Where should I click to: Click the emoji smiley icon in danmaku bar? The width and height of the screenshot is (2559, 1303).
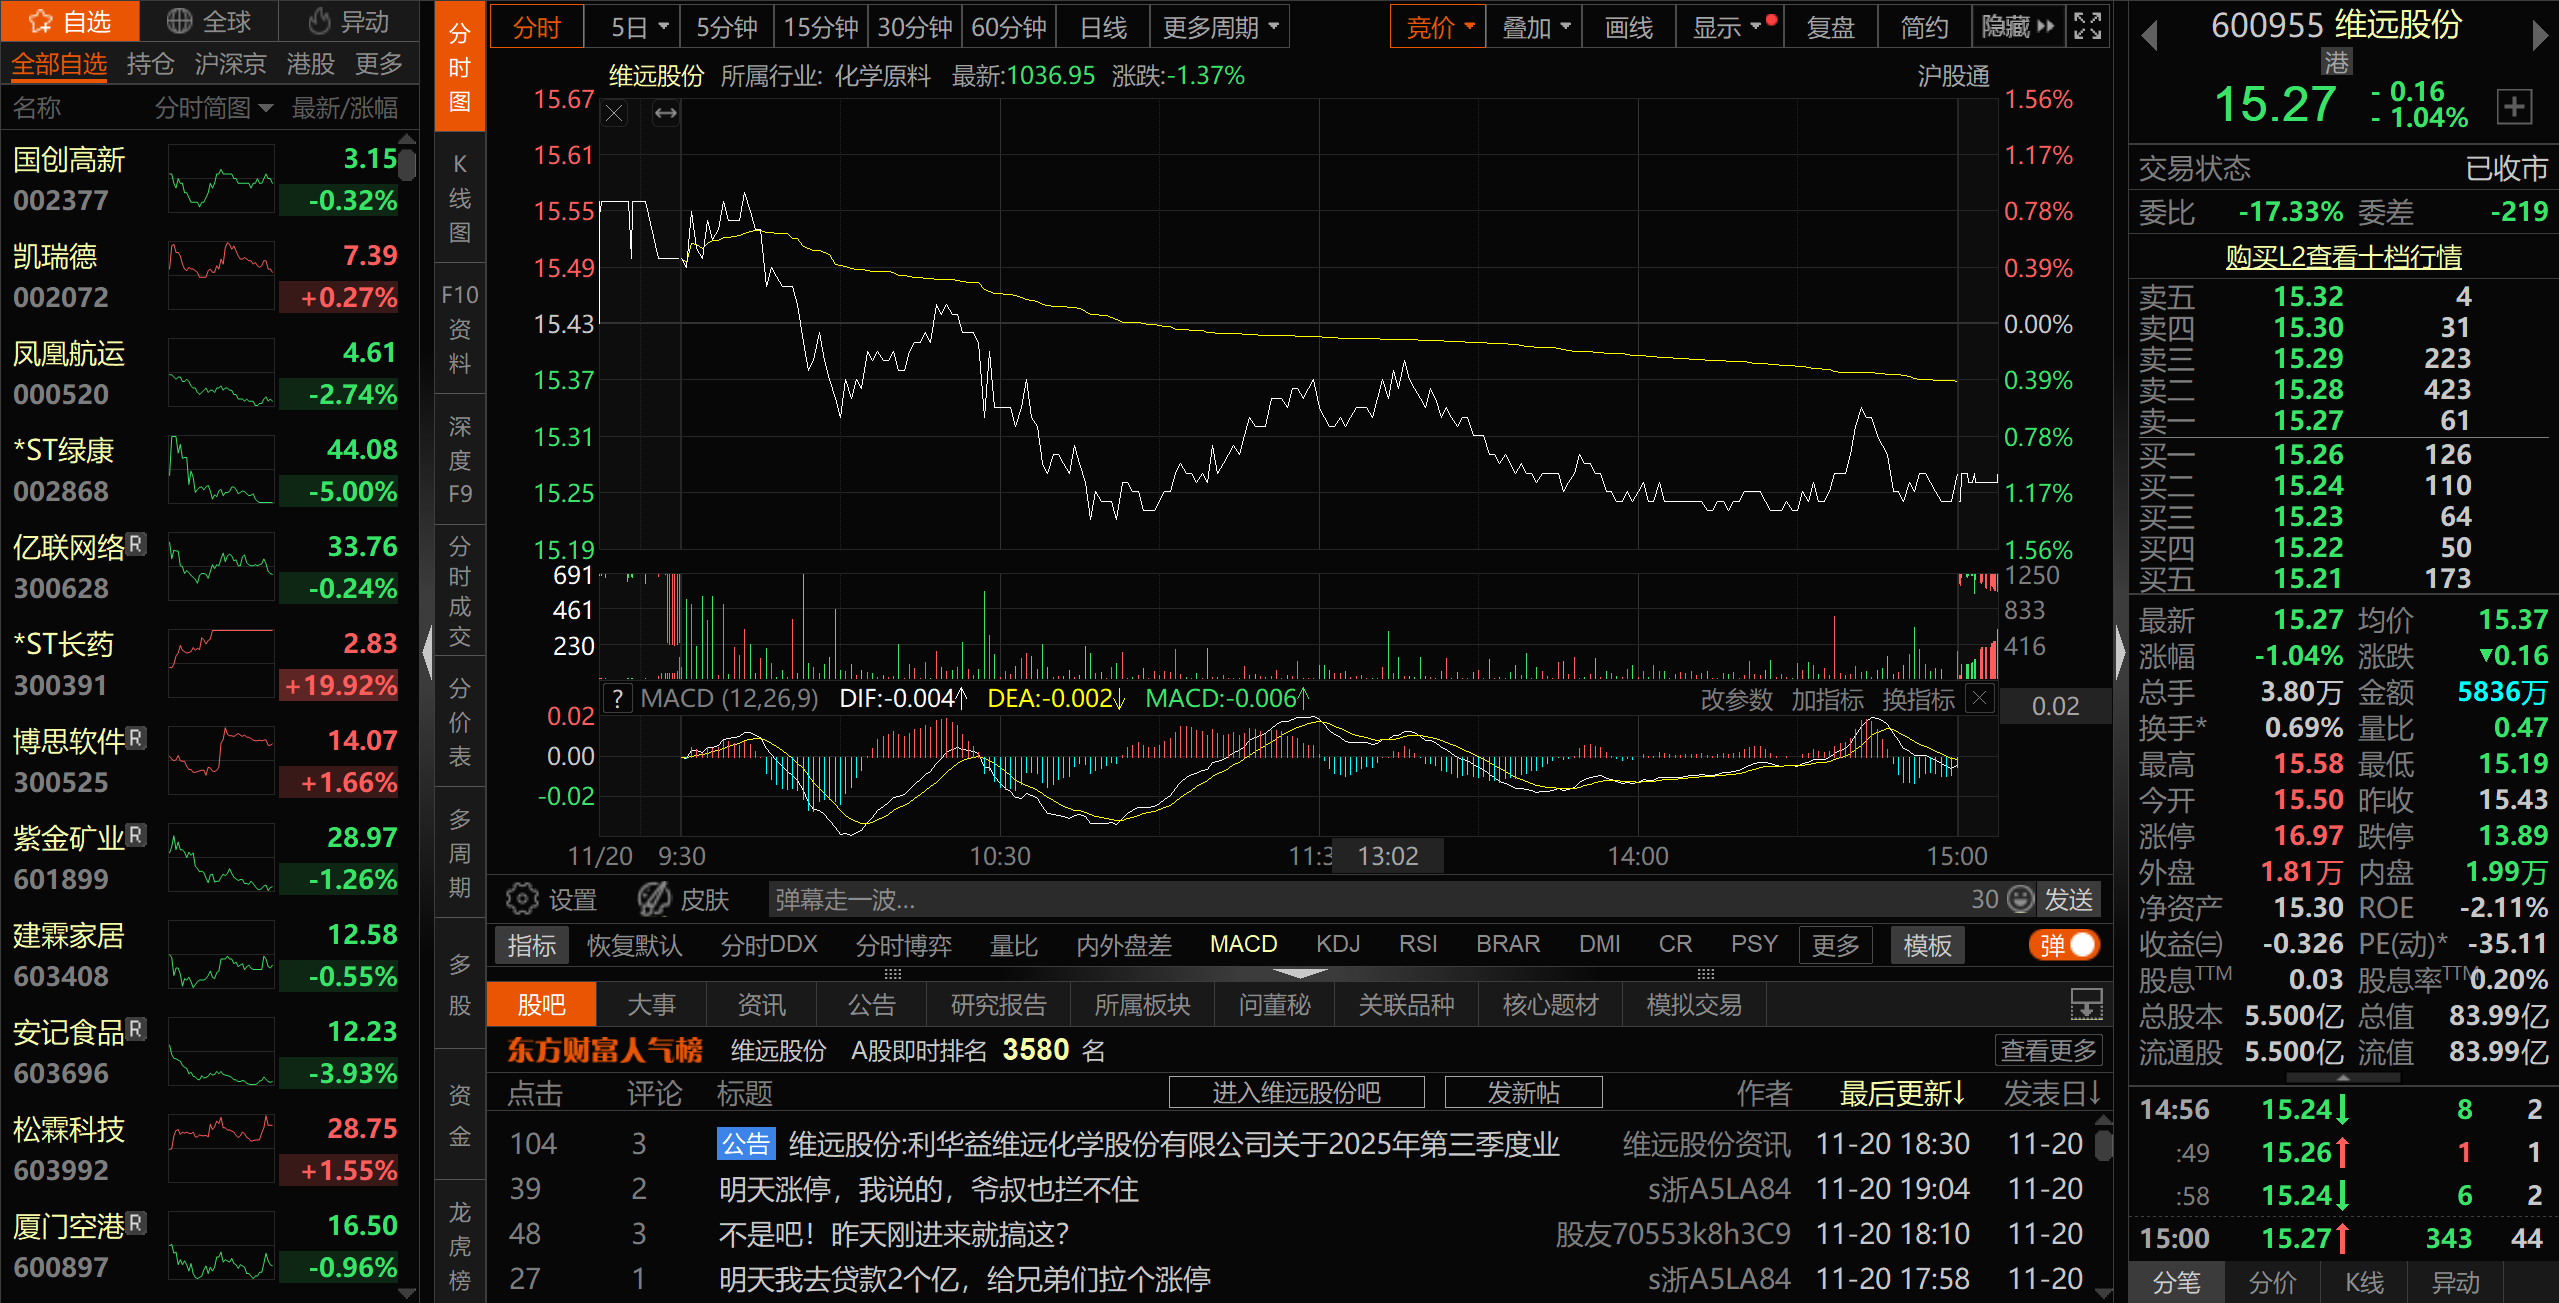[2021, 899]
